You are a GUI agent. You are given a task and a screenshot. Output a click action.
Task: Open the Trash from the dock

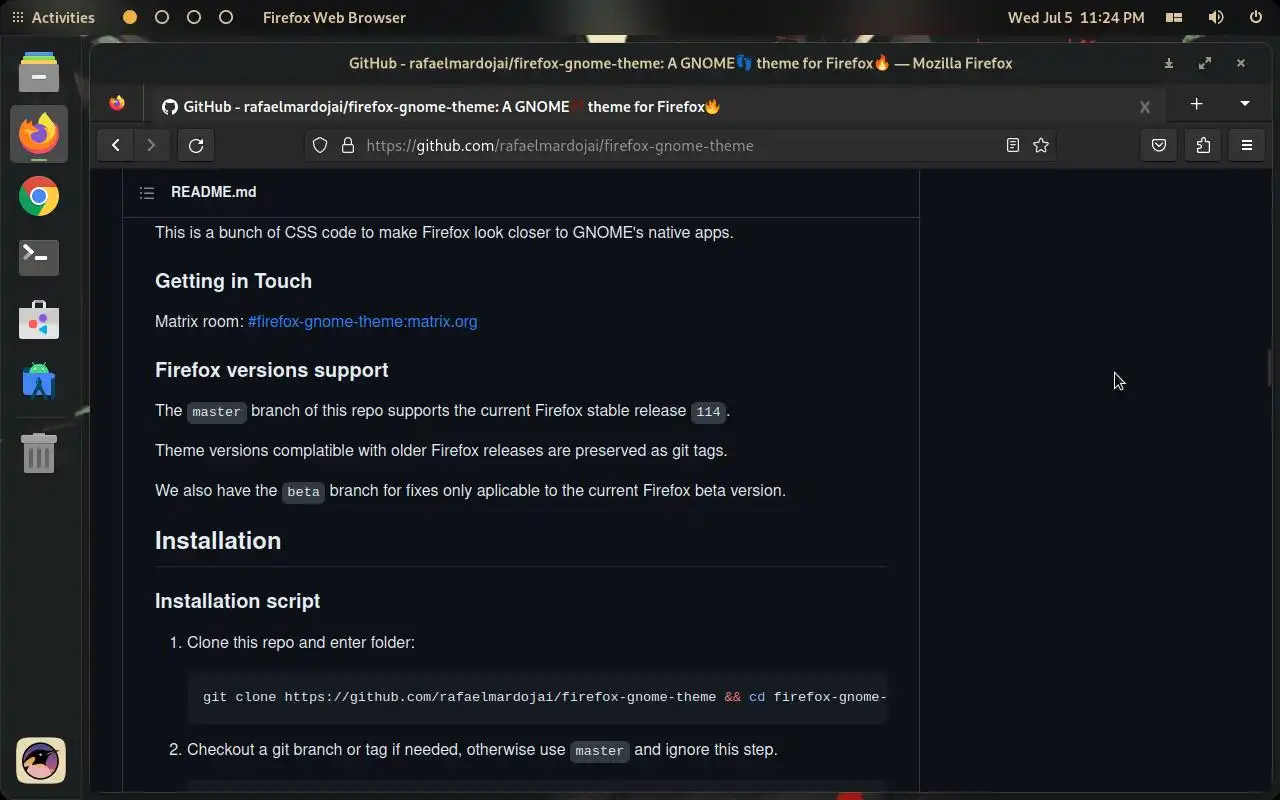[39, 453]
